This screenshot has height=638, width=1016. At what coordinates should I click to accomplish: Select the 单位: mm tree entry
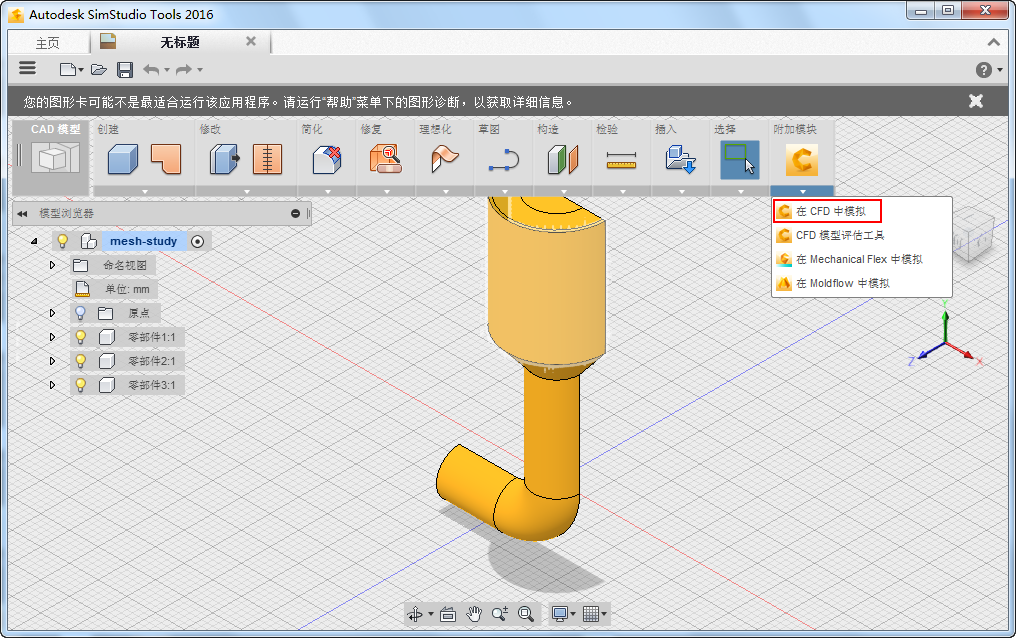(x=127, y=289)
